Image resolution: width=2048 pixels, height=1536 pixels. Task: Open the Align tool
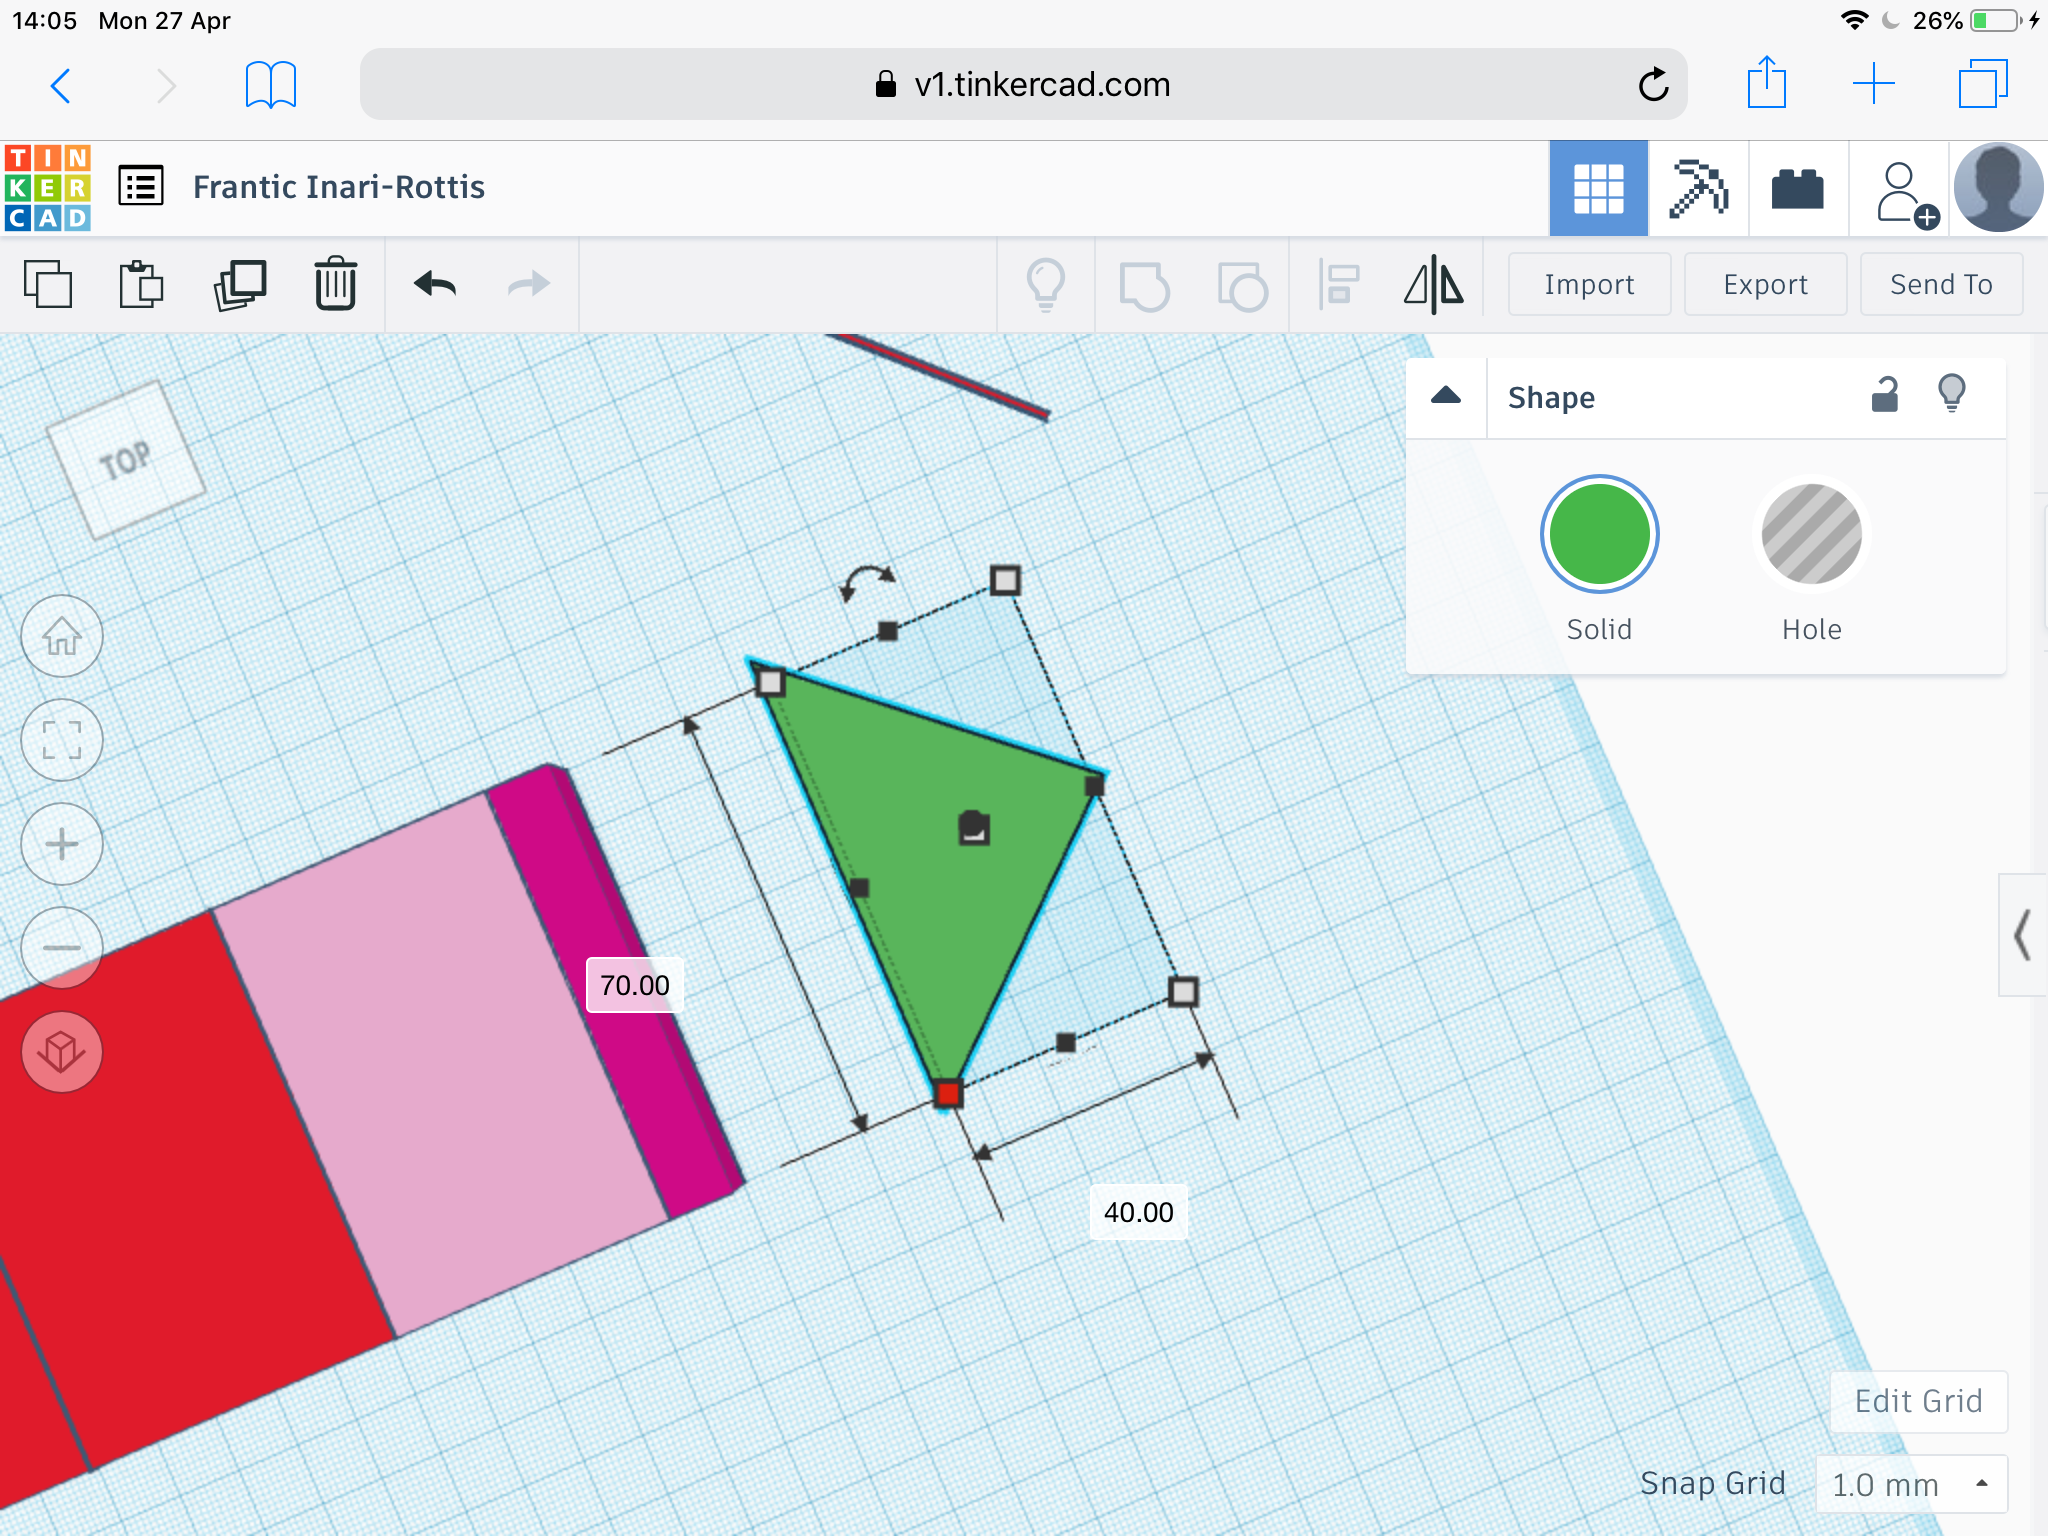point(1338,285)
